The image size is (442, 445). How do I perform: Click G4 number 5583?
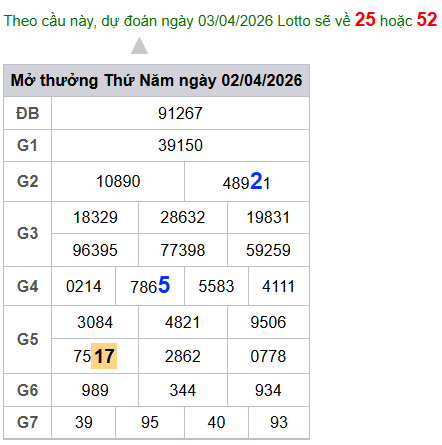[x=216, y=286]
